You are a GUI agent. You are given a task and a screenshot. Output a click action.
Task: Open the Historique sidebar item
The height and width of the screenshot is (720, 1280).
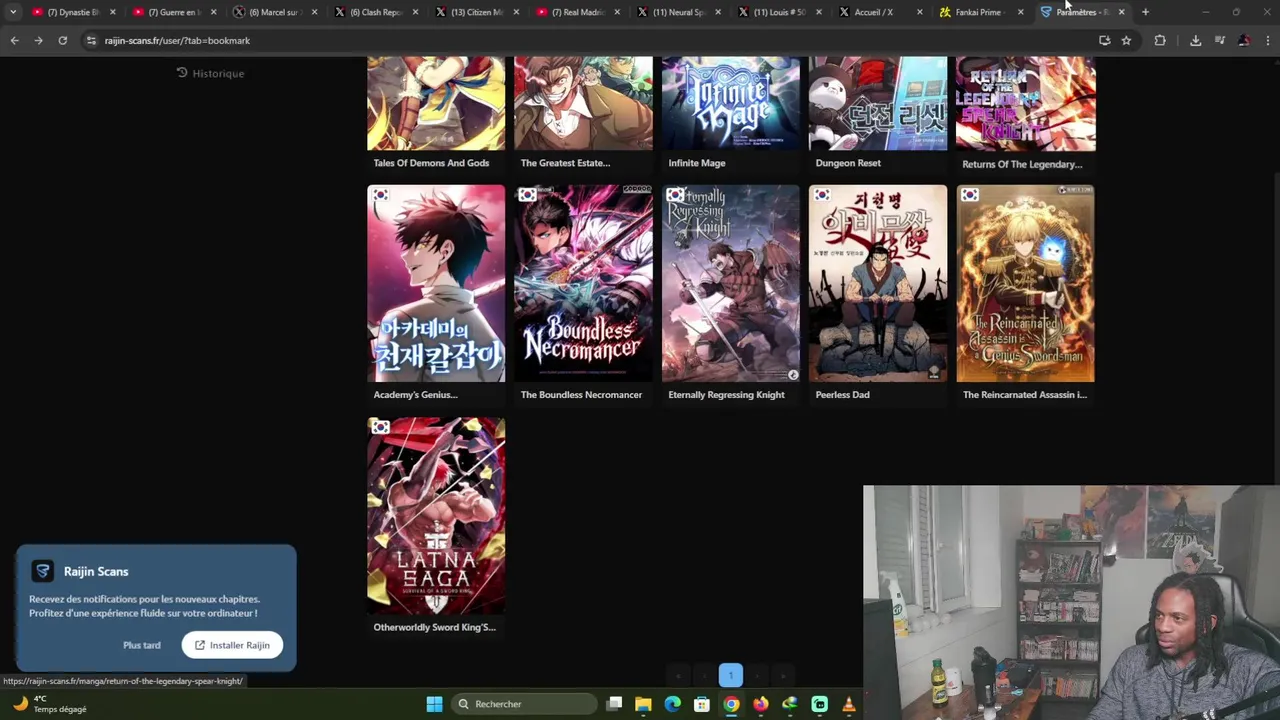coord(210,73)
